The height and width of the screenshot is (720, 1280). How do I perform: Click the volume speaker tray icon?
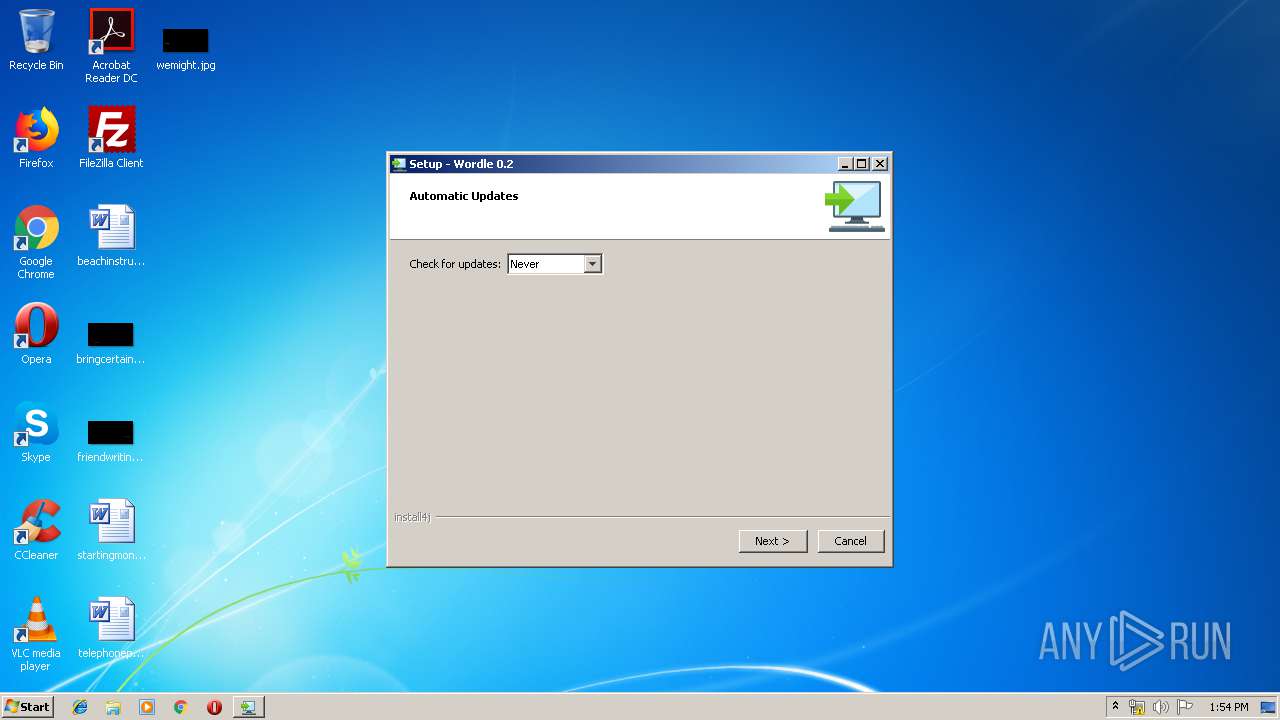[1161, 707]
